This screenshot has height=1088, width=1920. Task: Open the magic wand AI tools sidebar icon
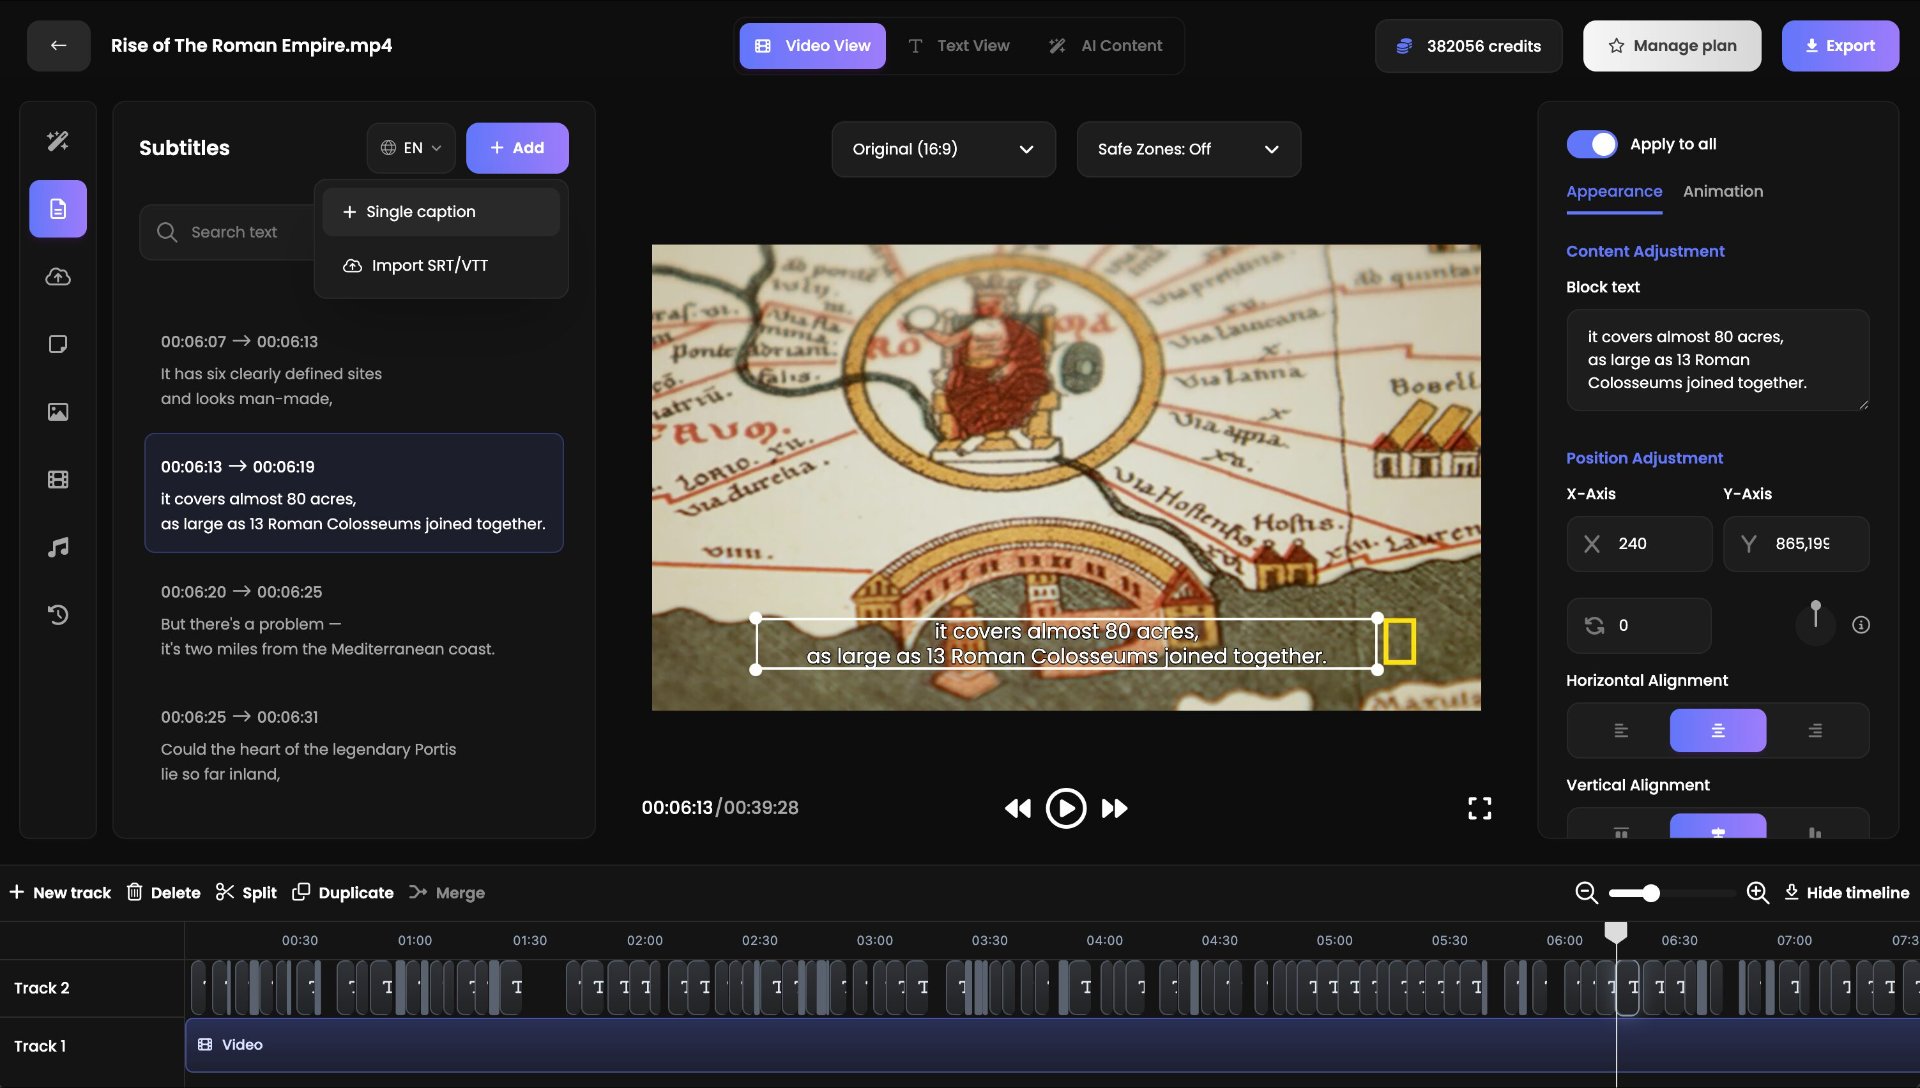coord(58,141)
